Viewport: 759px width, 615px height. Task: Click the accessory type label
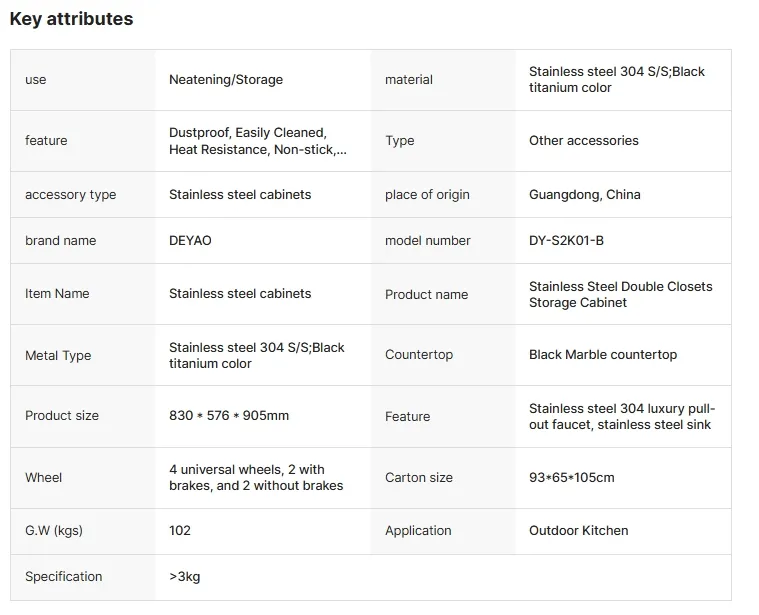71,195
